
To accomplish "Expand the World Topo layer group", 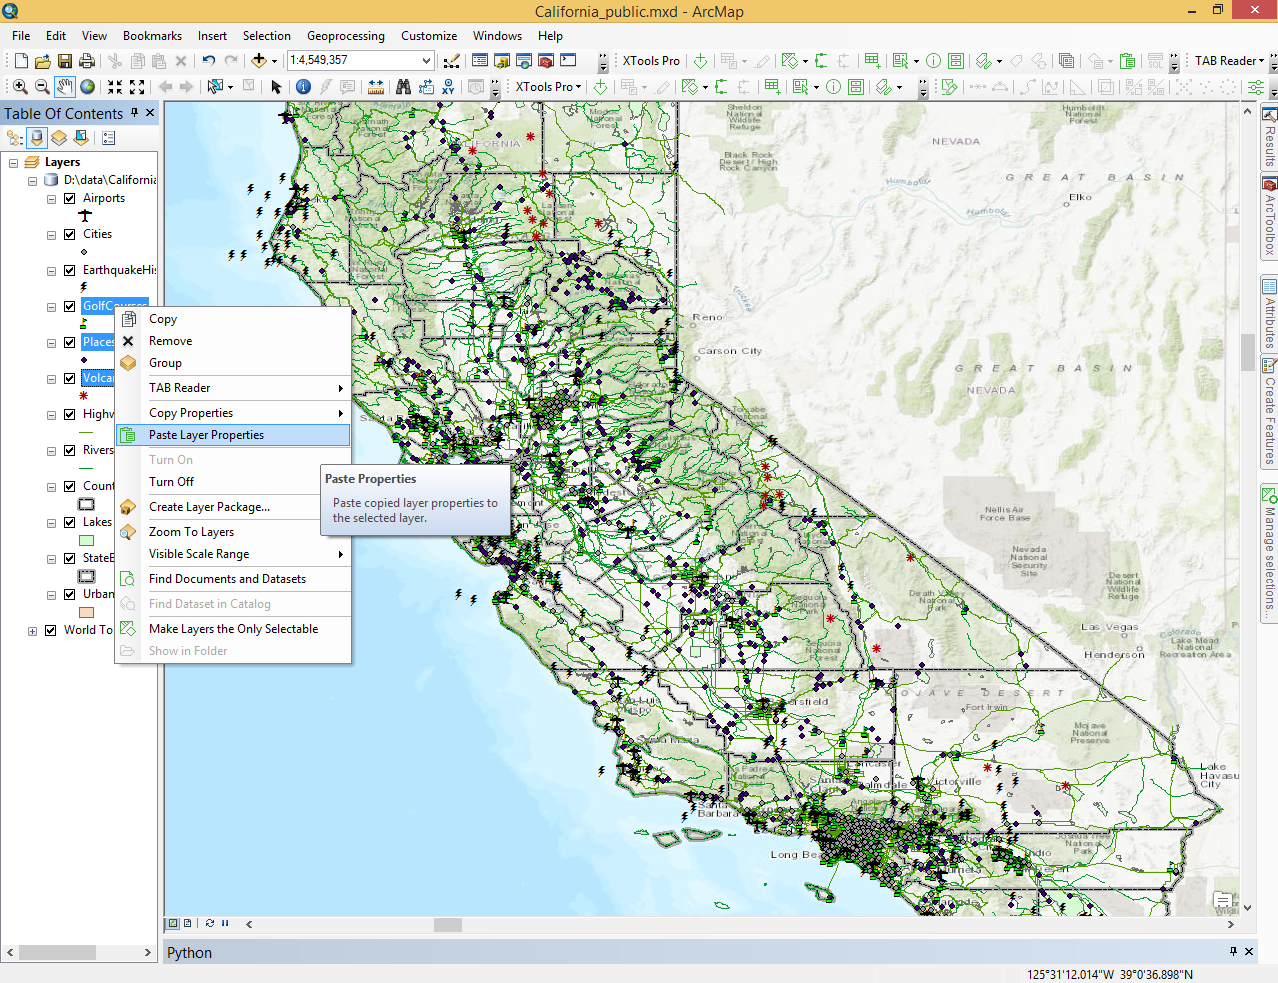I will (32, 631).
